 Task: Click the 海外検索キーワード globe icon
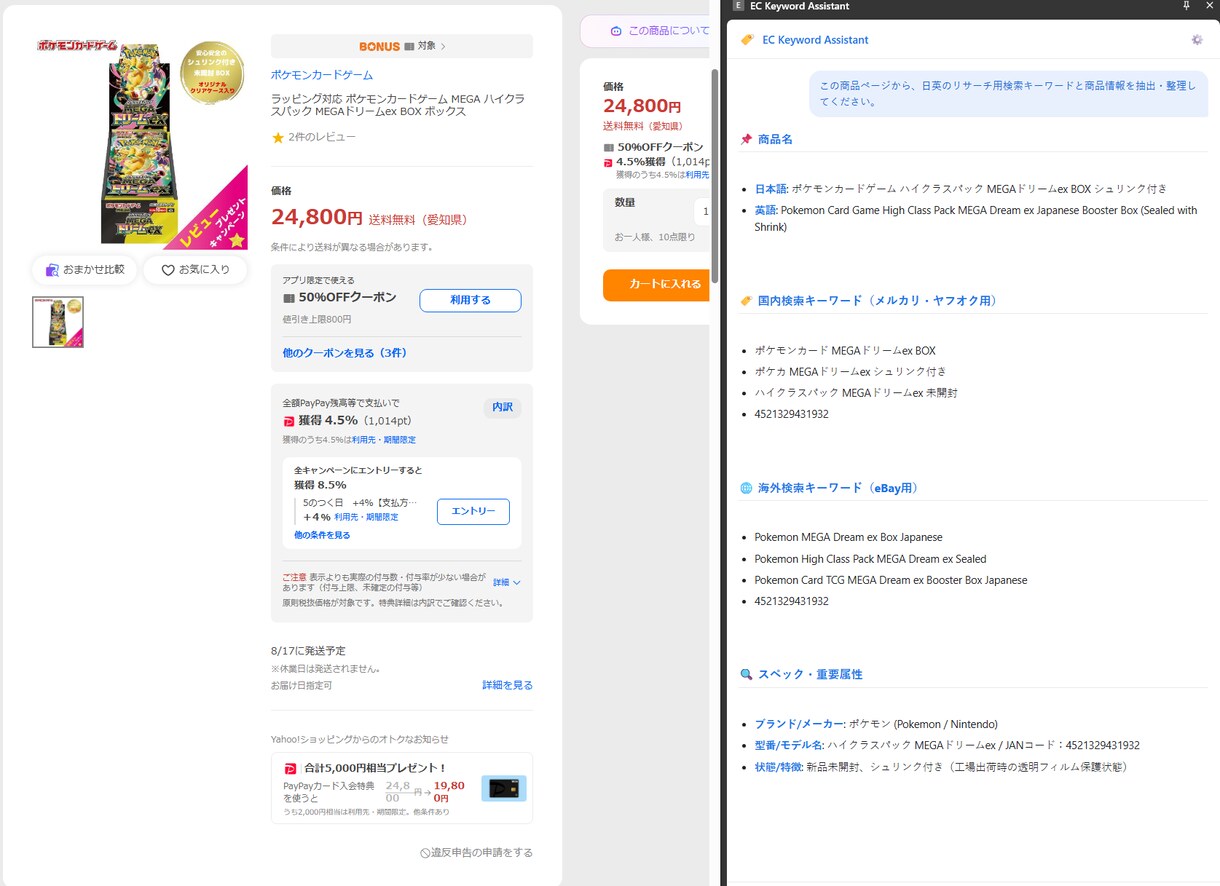746,488
